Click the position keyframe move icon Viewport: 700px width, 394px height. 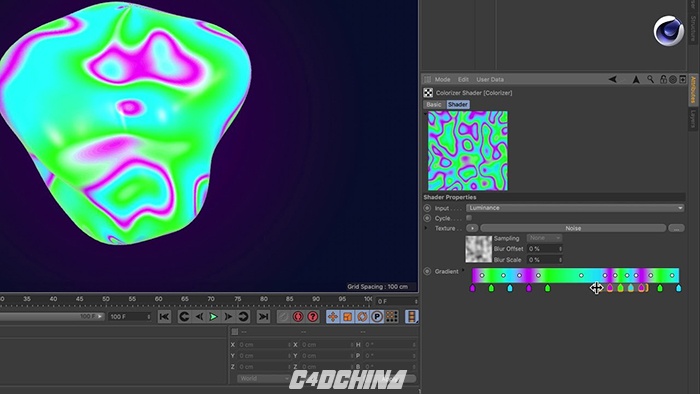pyautogui.click(x=333, y=317)
